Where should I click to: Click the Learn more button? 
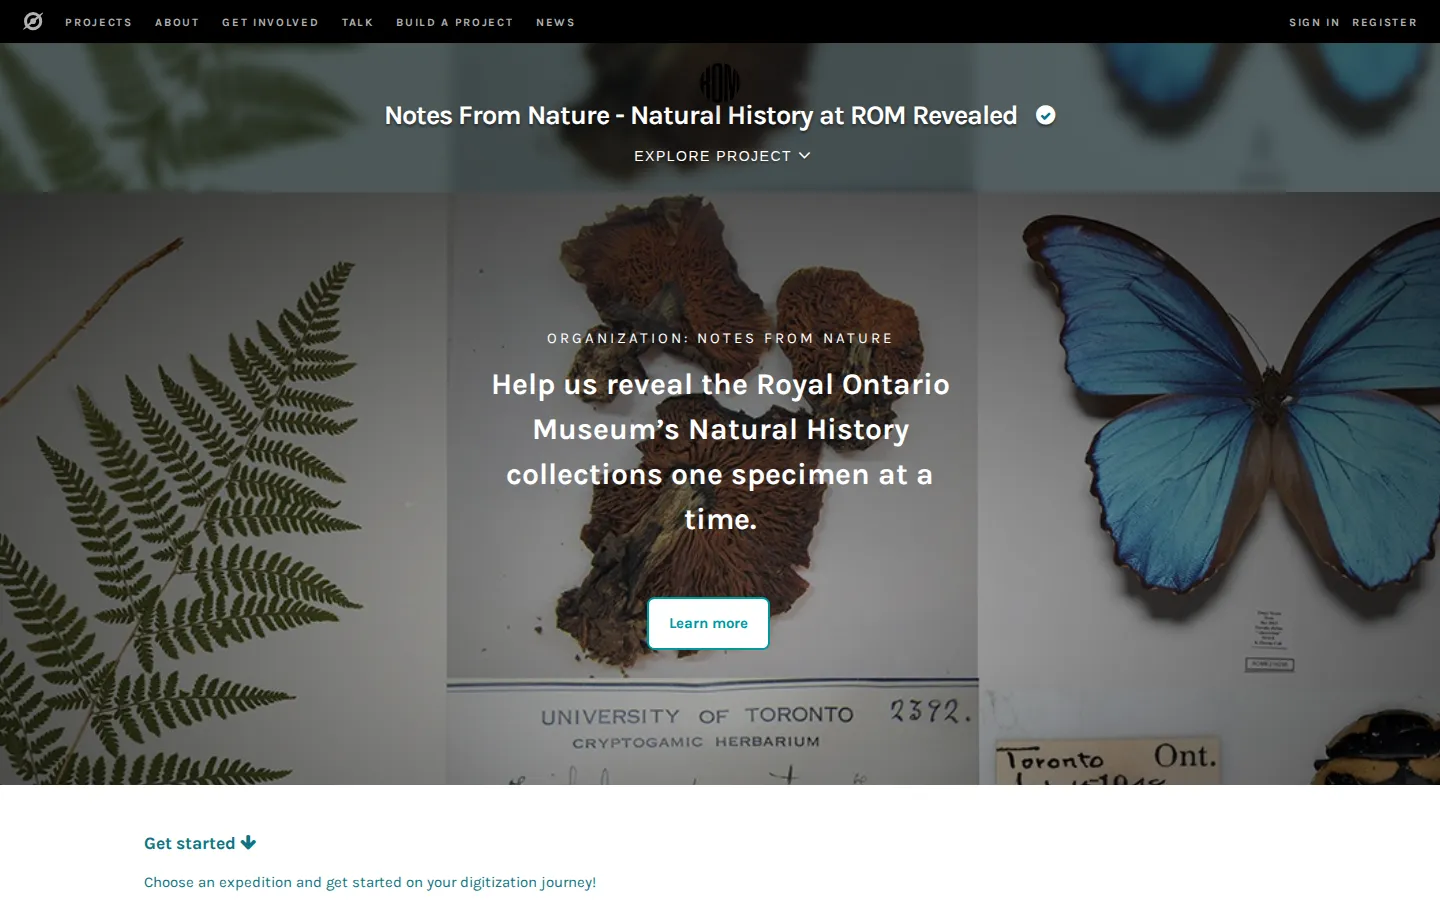coord(708,623)
